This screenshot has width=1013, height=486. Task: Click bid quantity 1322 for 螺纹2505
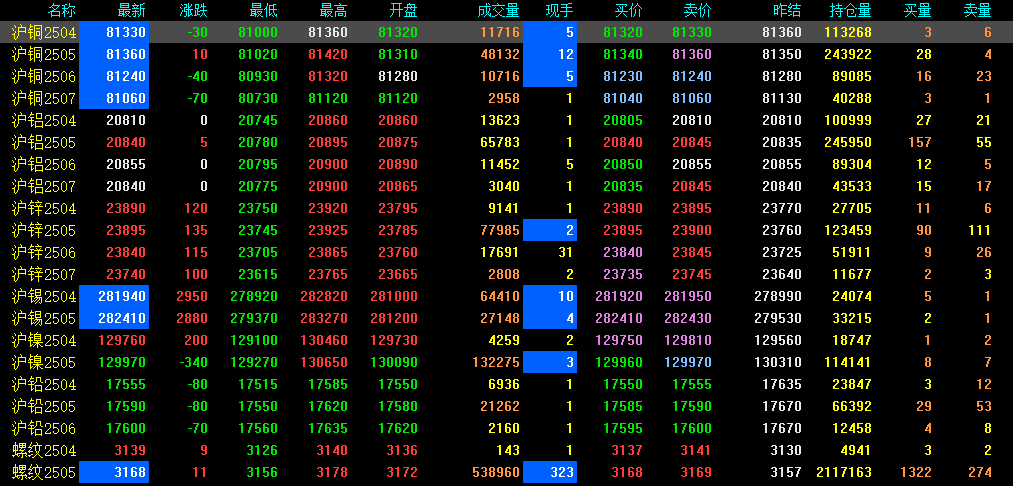click(x=916, y=472)
